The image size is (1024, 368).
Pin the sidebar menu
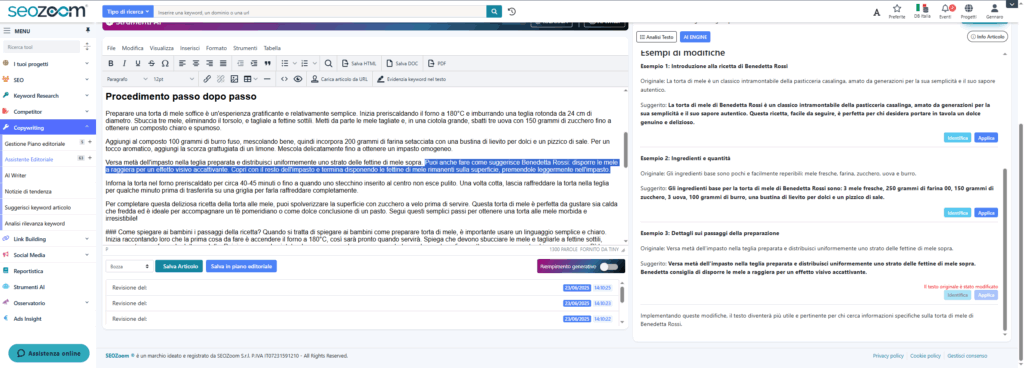(x=88, y=31)
